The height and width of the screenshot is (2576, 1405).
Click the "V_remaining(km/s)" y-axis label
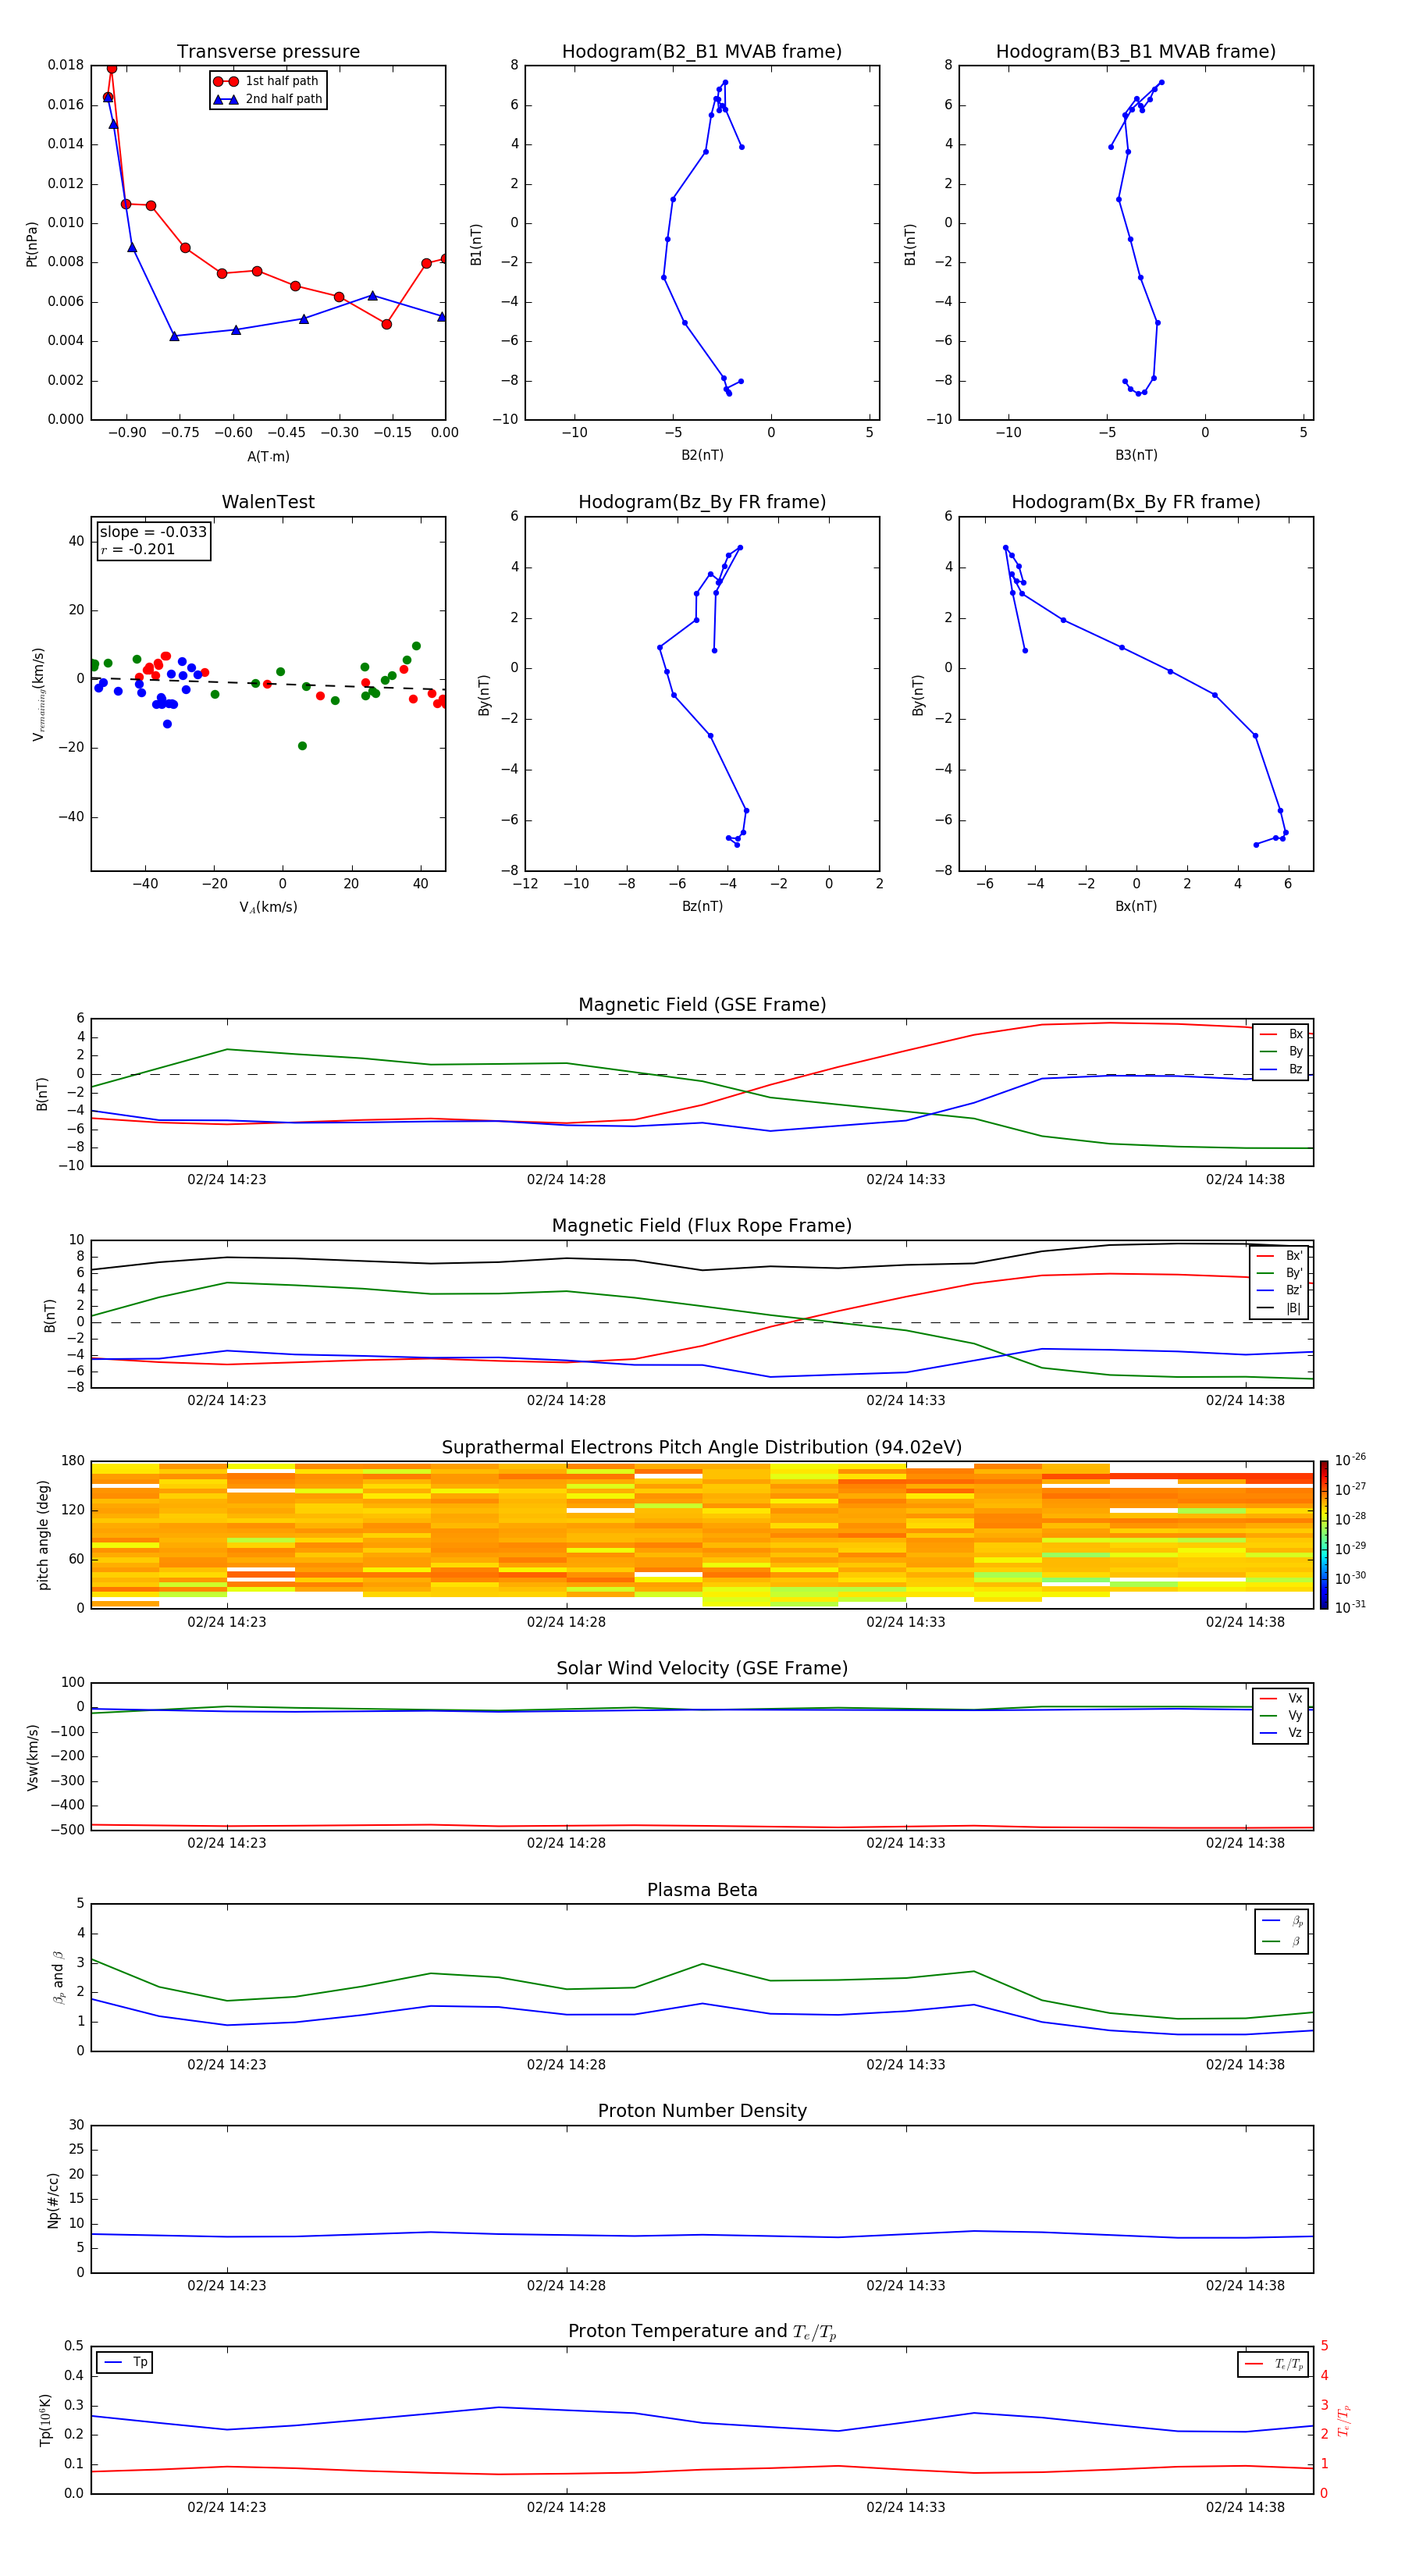[38, 694]
